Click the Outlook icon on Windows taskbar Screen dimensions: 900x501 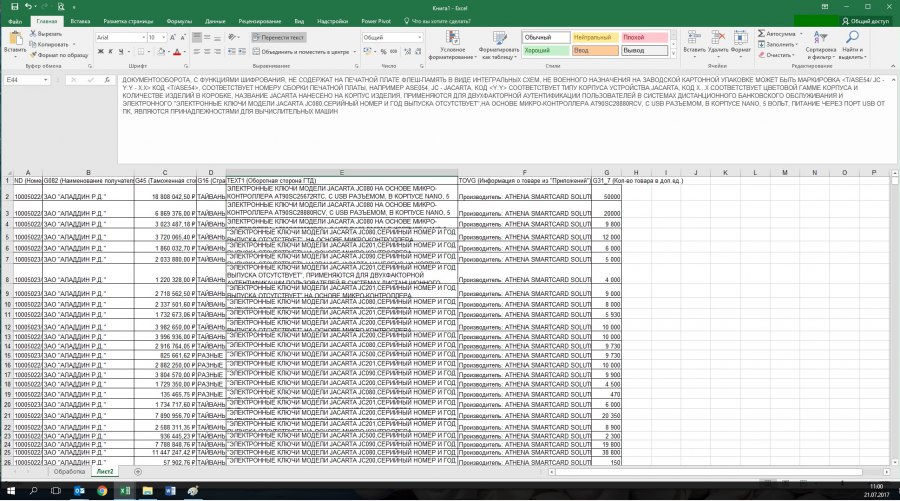(x=79, y=491)
